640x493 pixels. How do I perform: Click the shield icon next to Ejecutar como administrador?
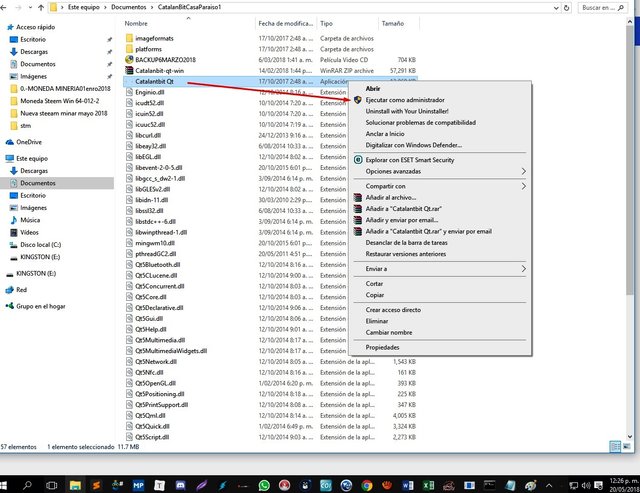(x=358, y=100)
